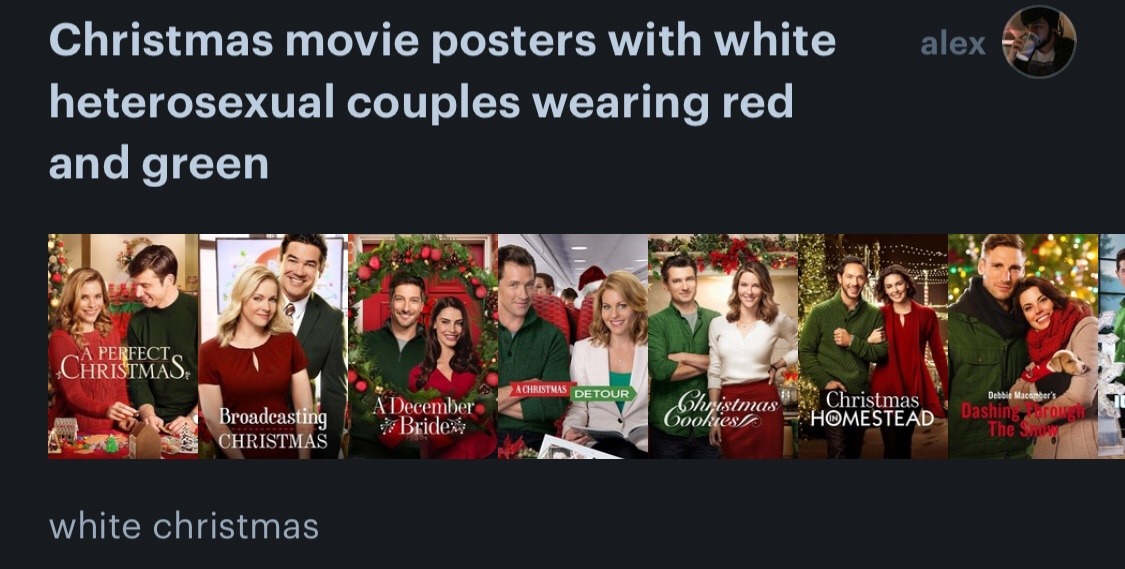
Task: Open the list title about Christmas movie posters
Action: [442, 101]
